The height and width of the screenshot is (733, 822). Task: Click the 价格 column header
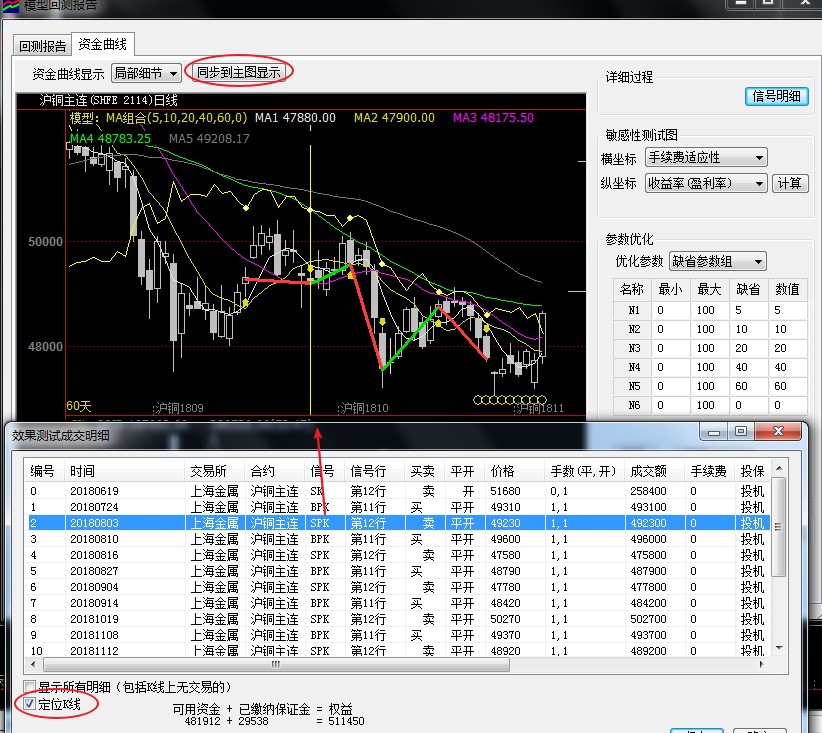(506, 470)
